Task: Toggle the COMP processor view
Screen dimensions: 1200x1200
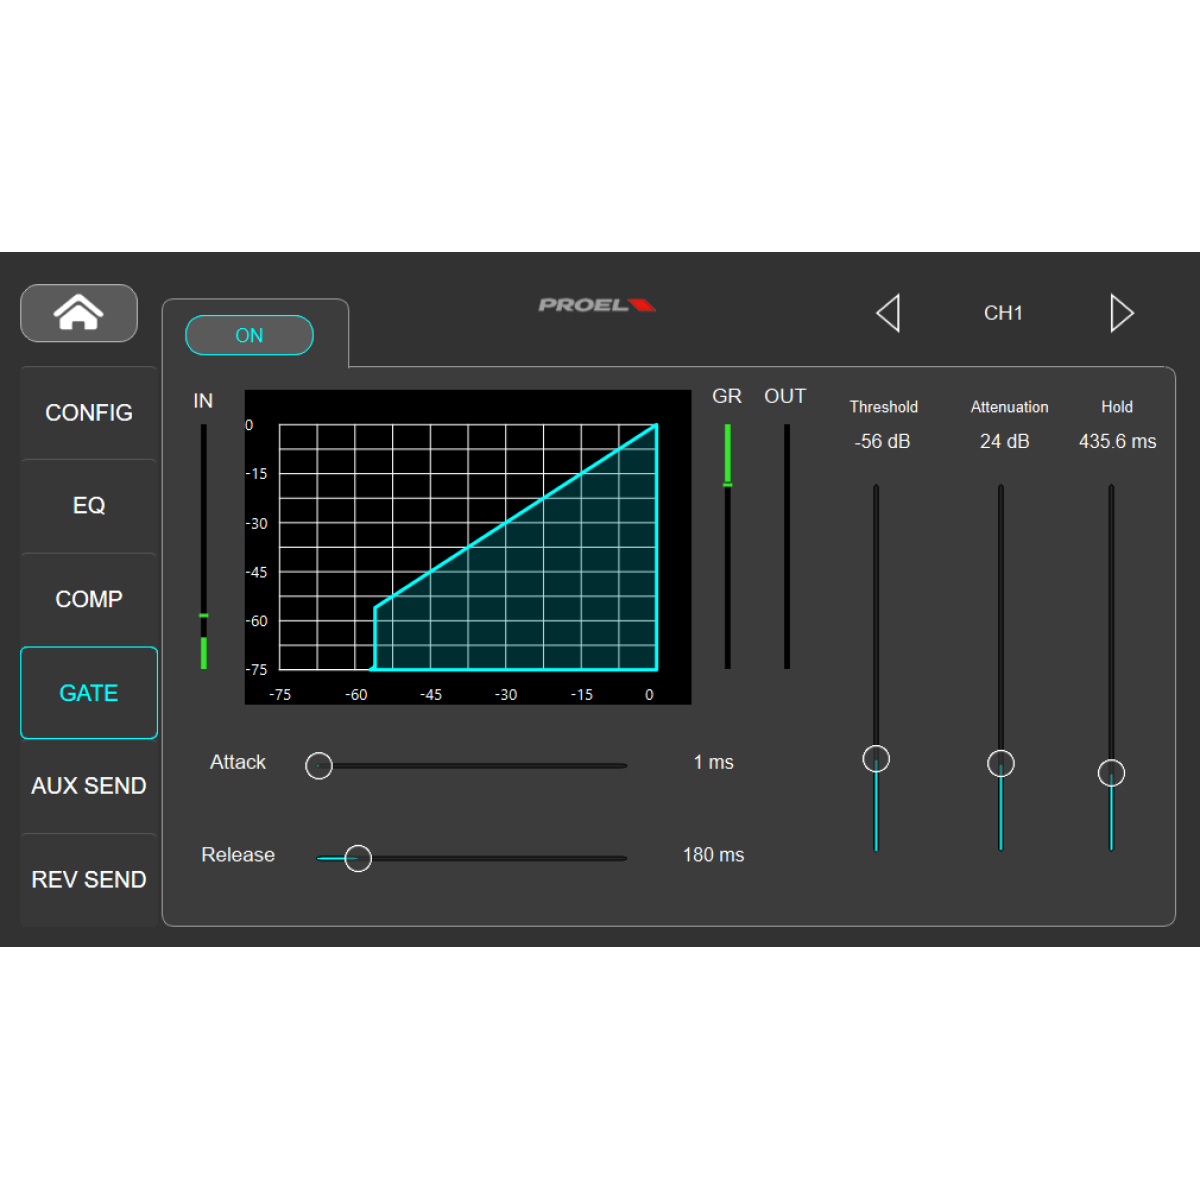Action: (88, 599)
